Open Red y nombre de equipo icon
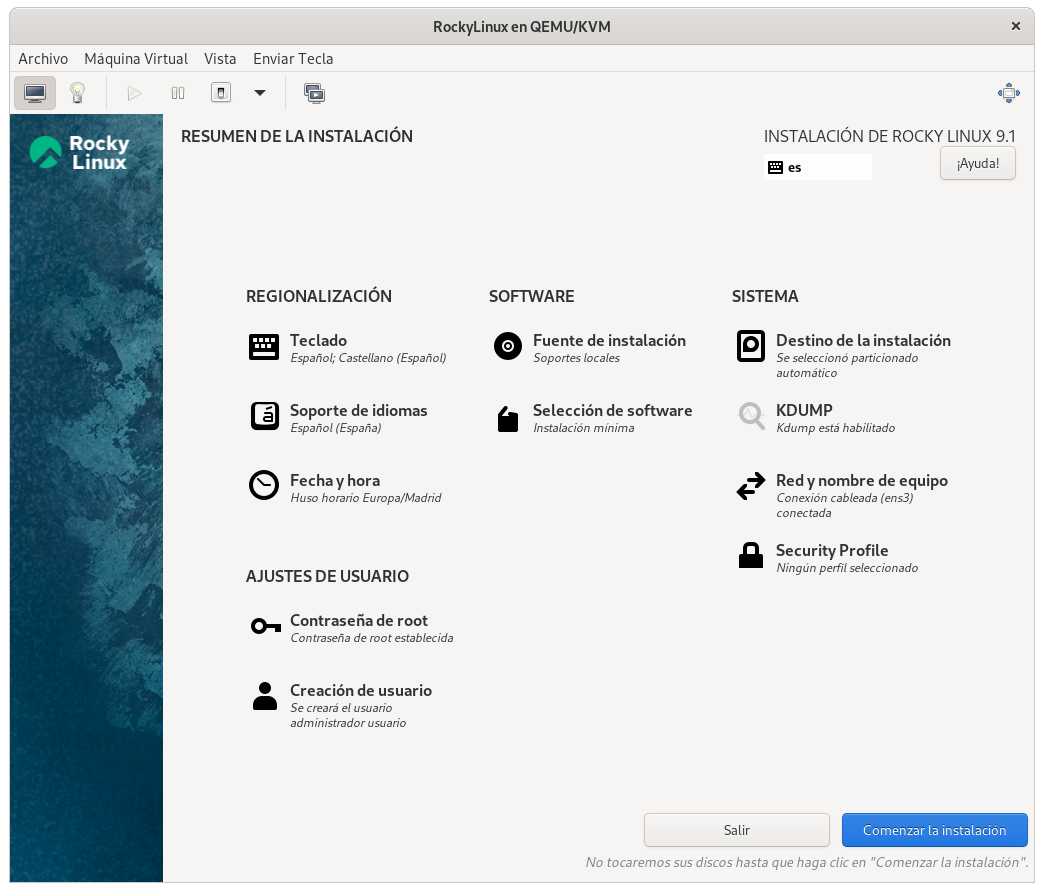Image resolution: width=1044 pixels, height=892 pixels. coord(751,487)
